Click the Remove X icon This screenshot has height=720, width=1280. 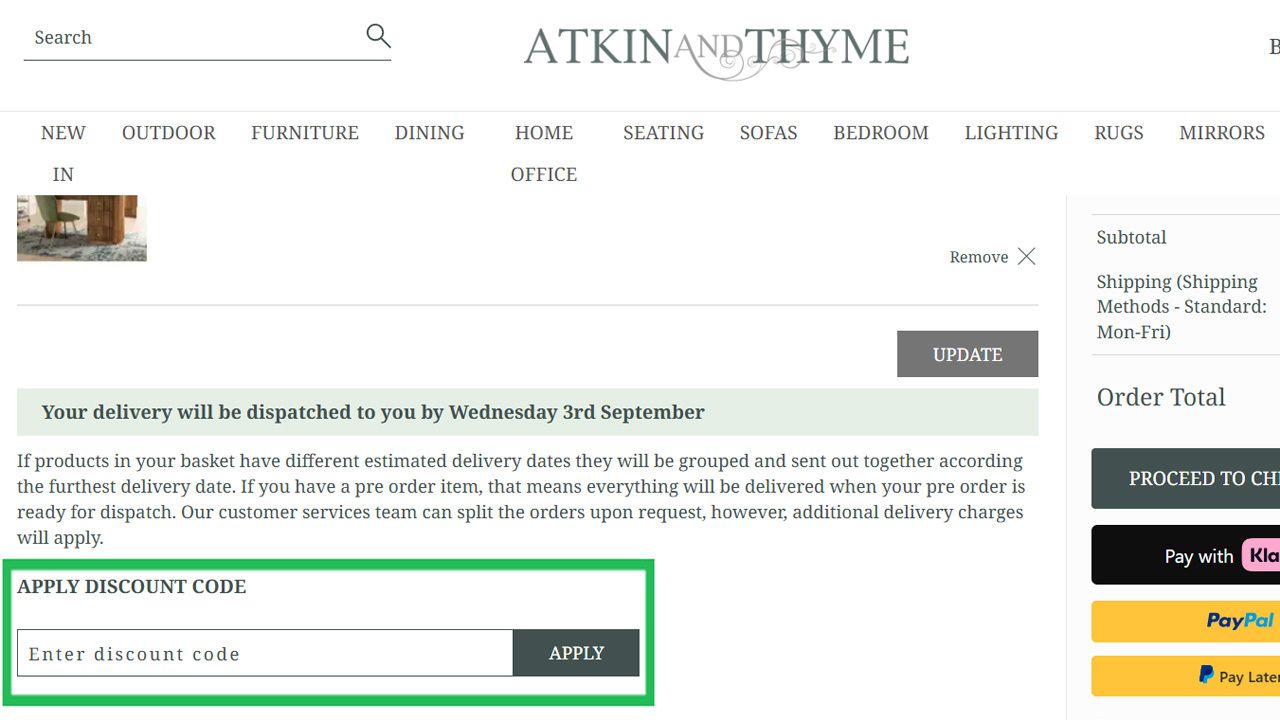pyautogui.click(x=1027, y=257)
